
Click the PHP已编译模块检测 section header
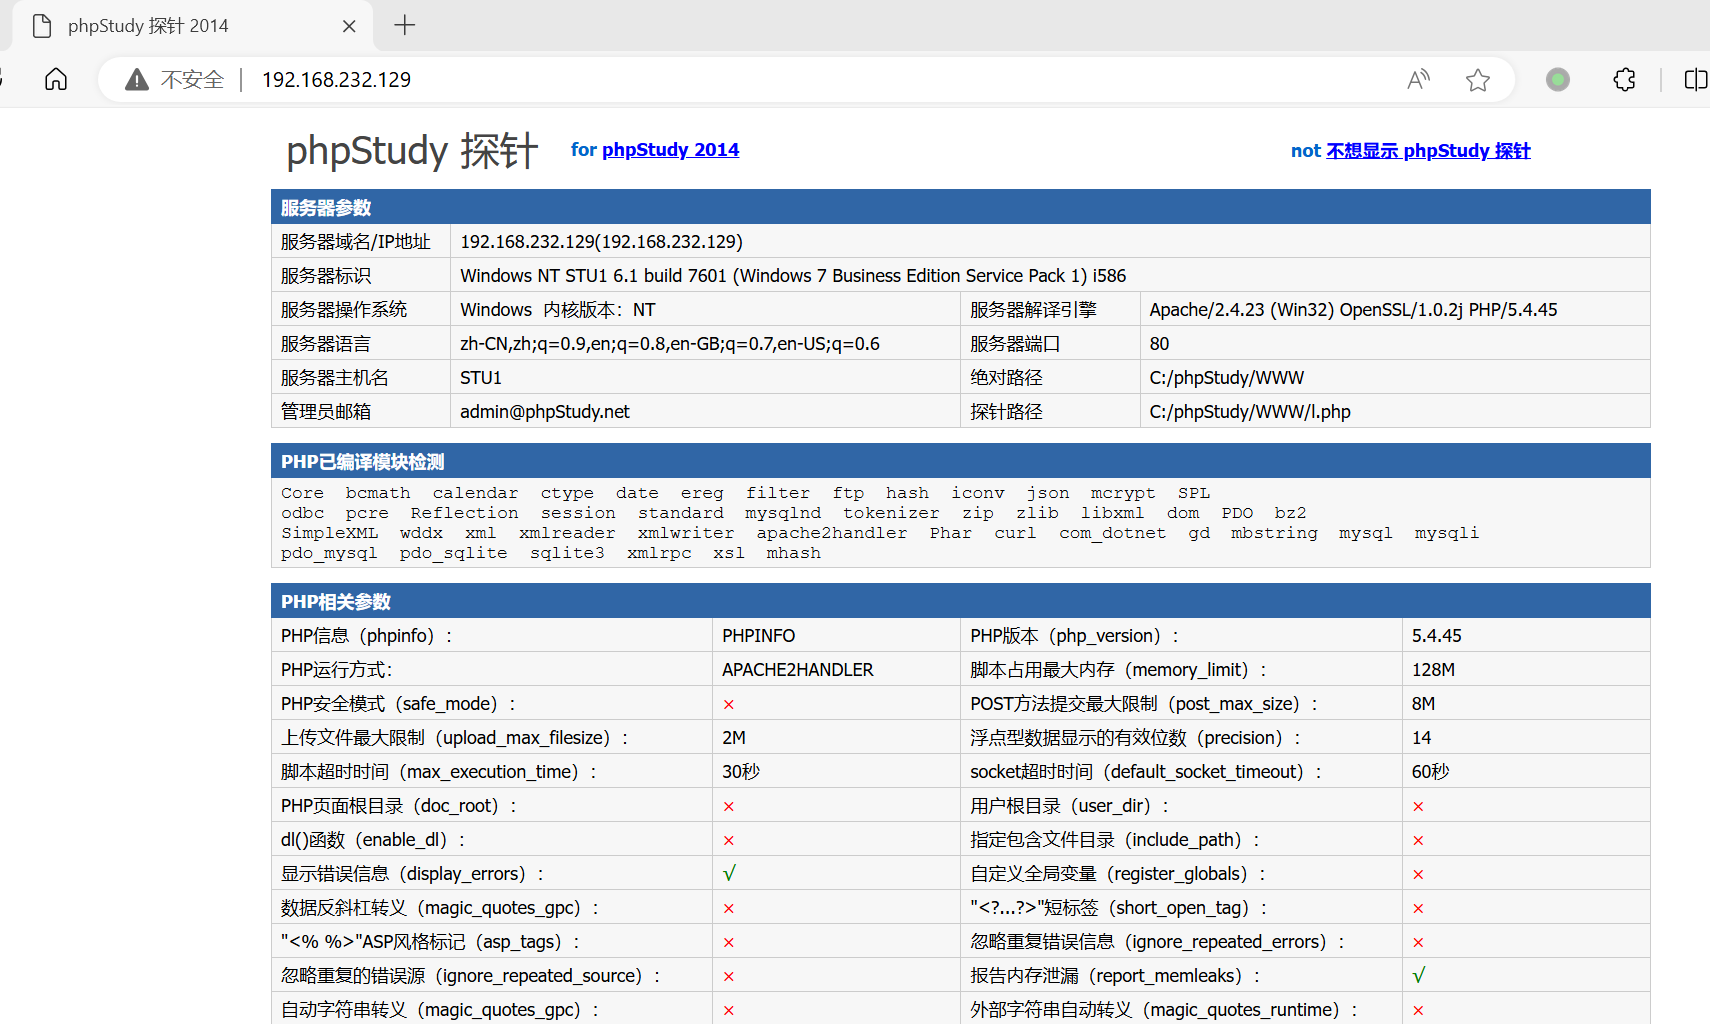pos(960,461)
